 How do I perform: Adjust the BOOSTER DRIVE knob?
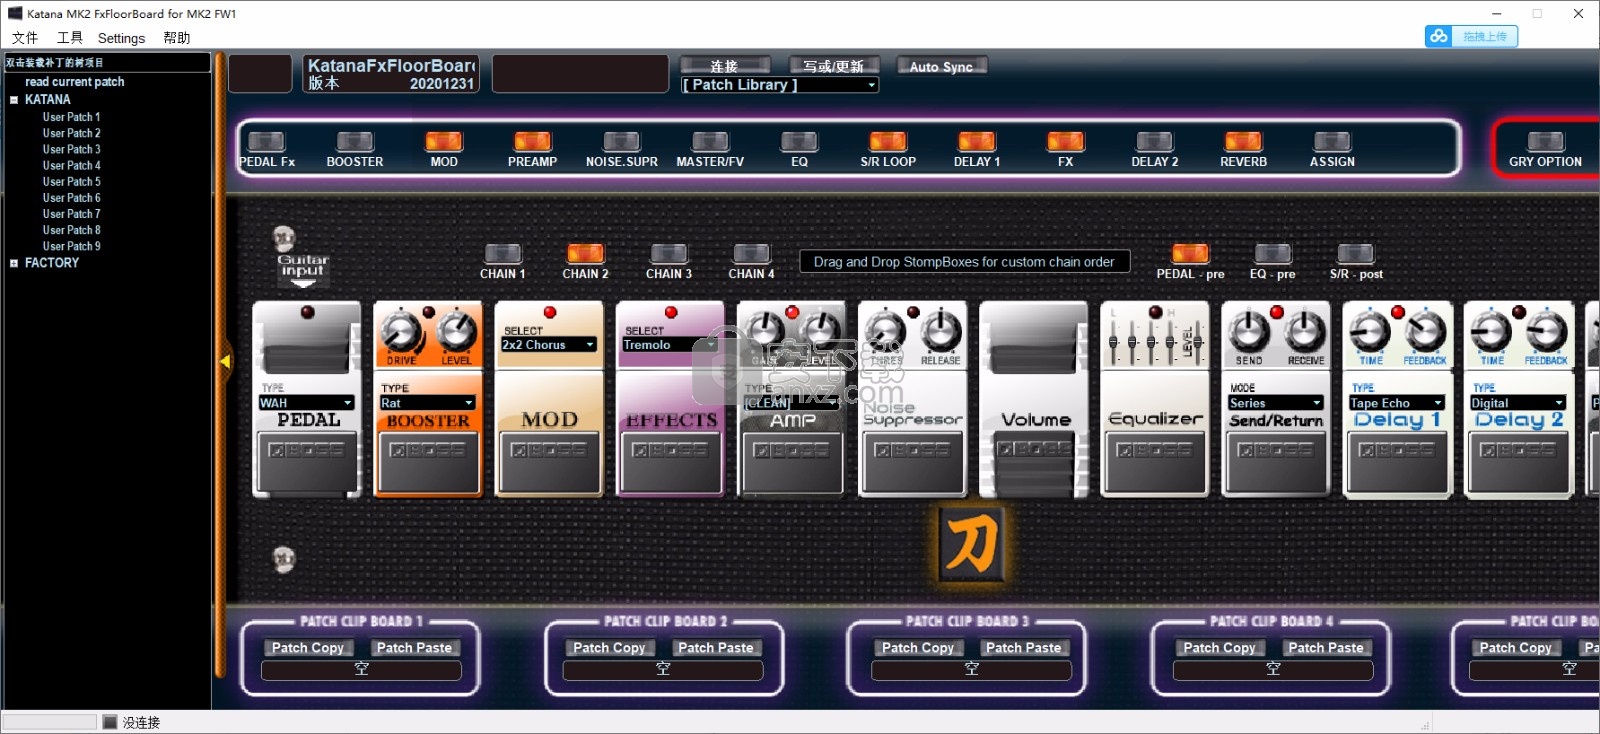(x=401, y=332)
